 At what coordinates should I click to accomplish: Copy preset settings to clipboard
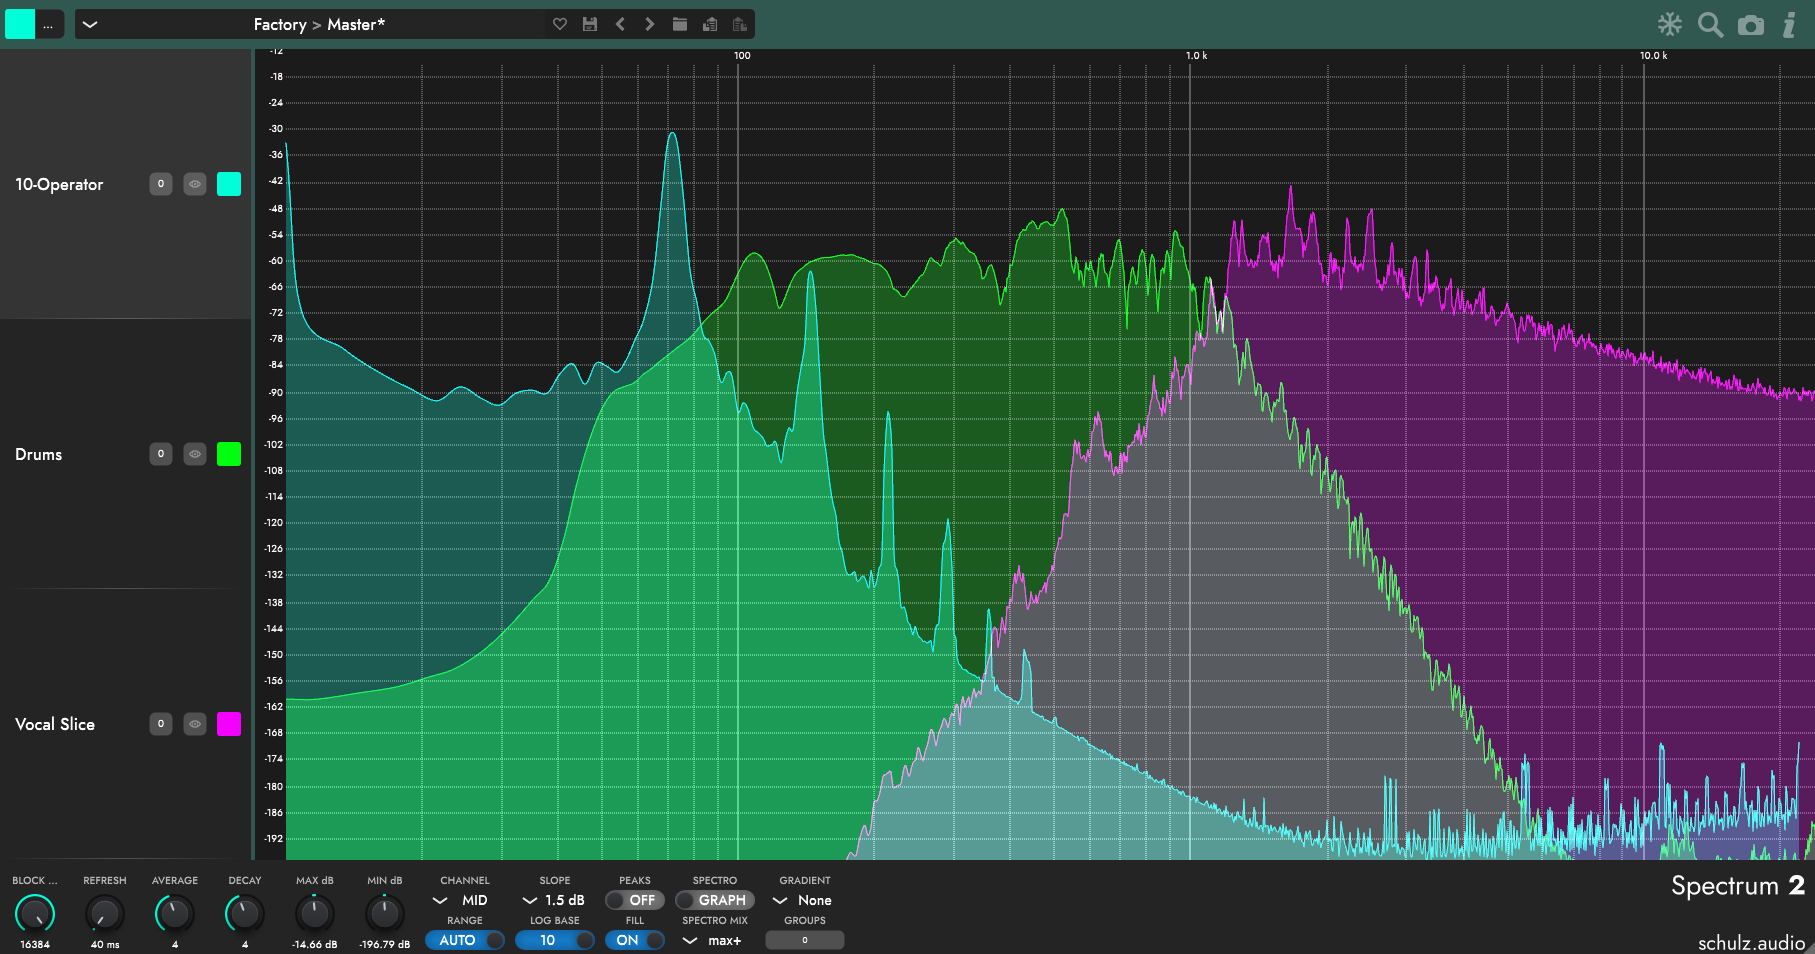tap(710, 24)
